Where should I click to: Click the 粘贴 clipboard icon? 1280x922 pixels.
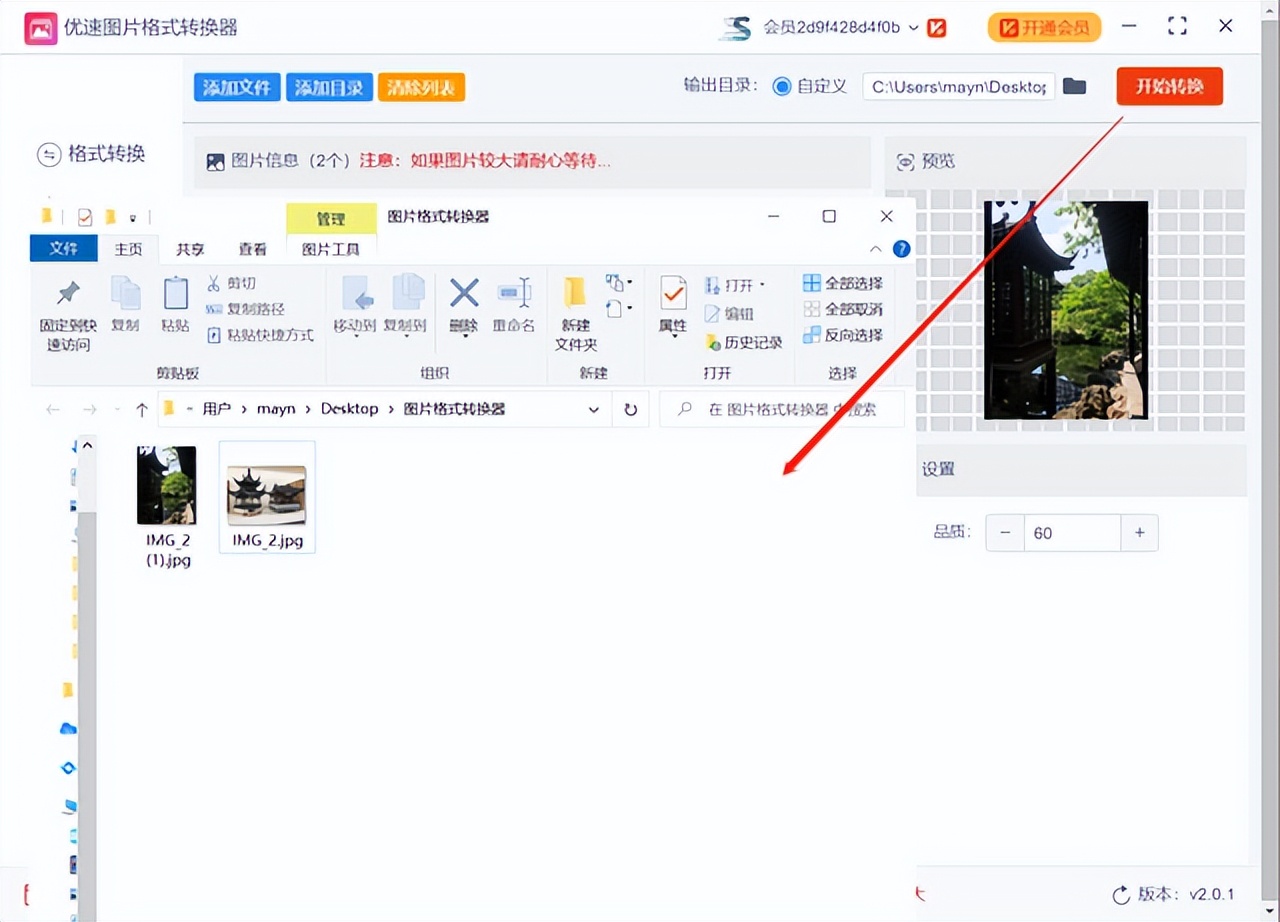pyautogui.click(x=175, y=293)
